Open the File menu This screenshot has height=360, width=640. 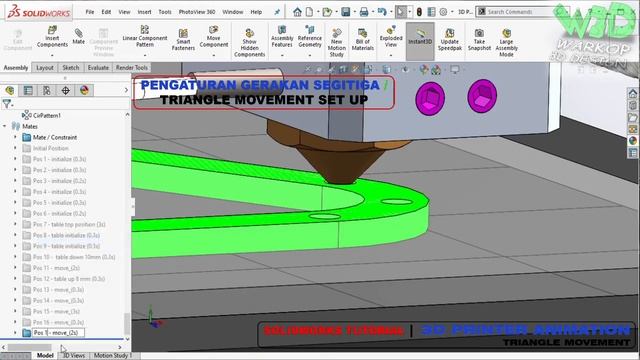click(90, 12)
